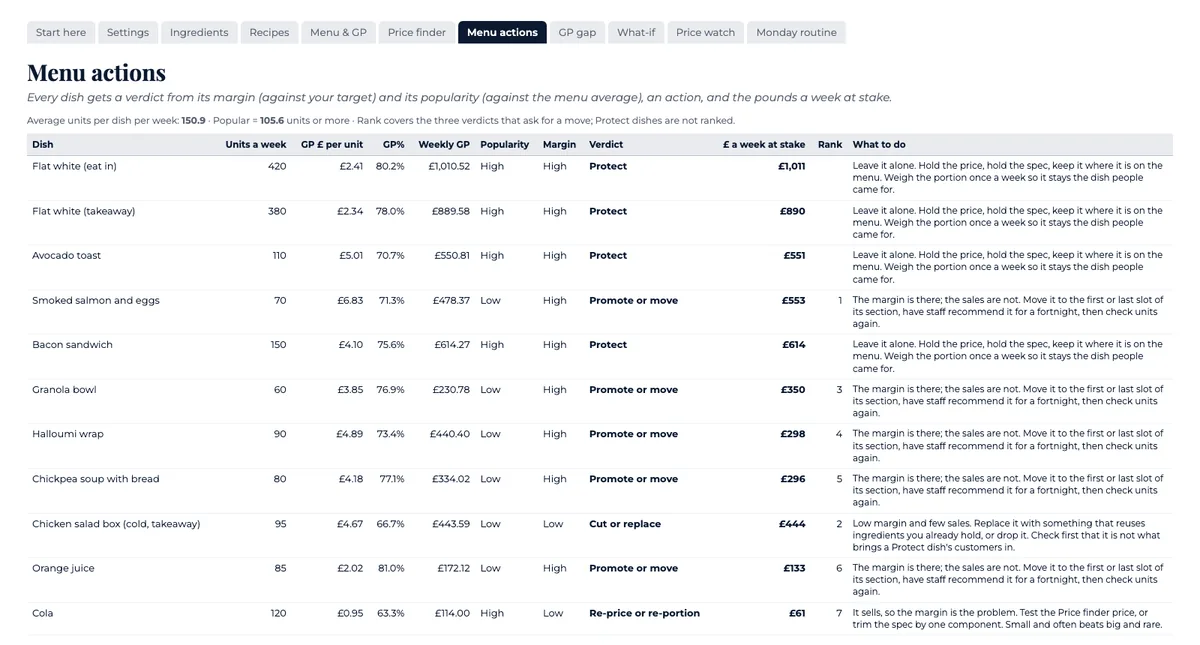Open the Recipes tab

(x=269, y=32)
